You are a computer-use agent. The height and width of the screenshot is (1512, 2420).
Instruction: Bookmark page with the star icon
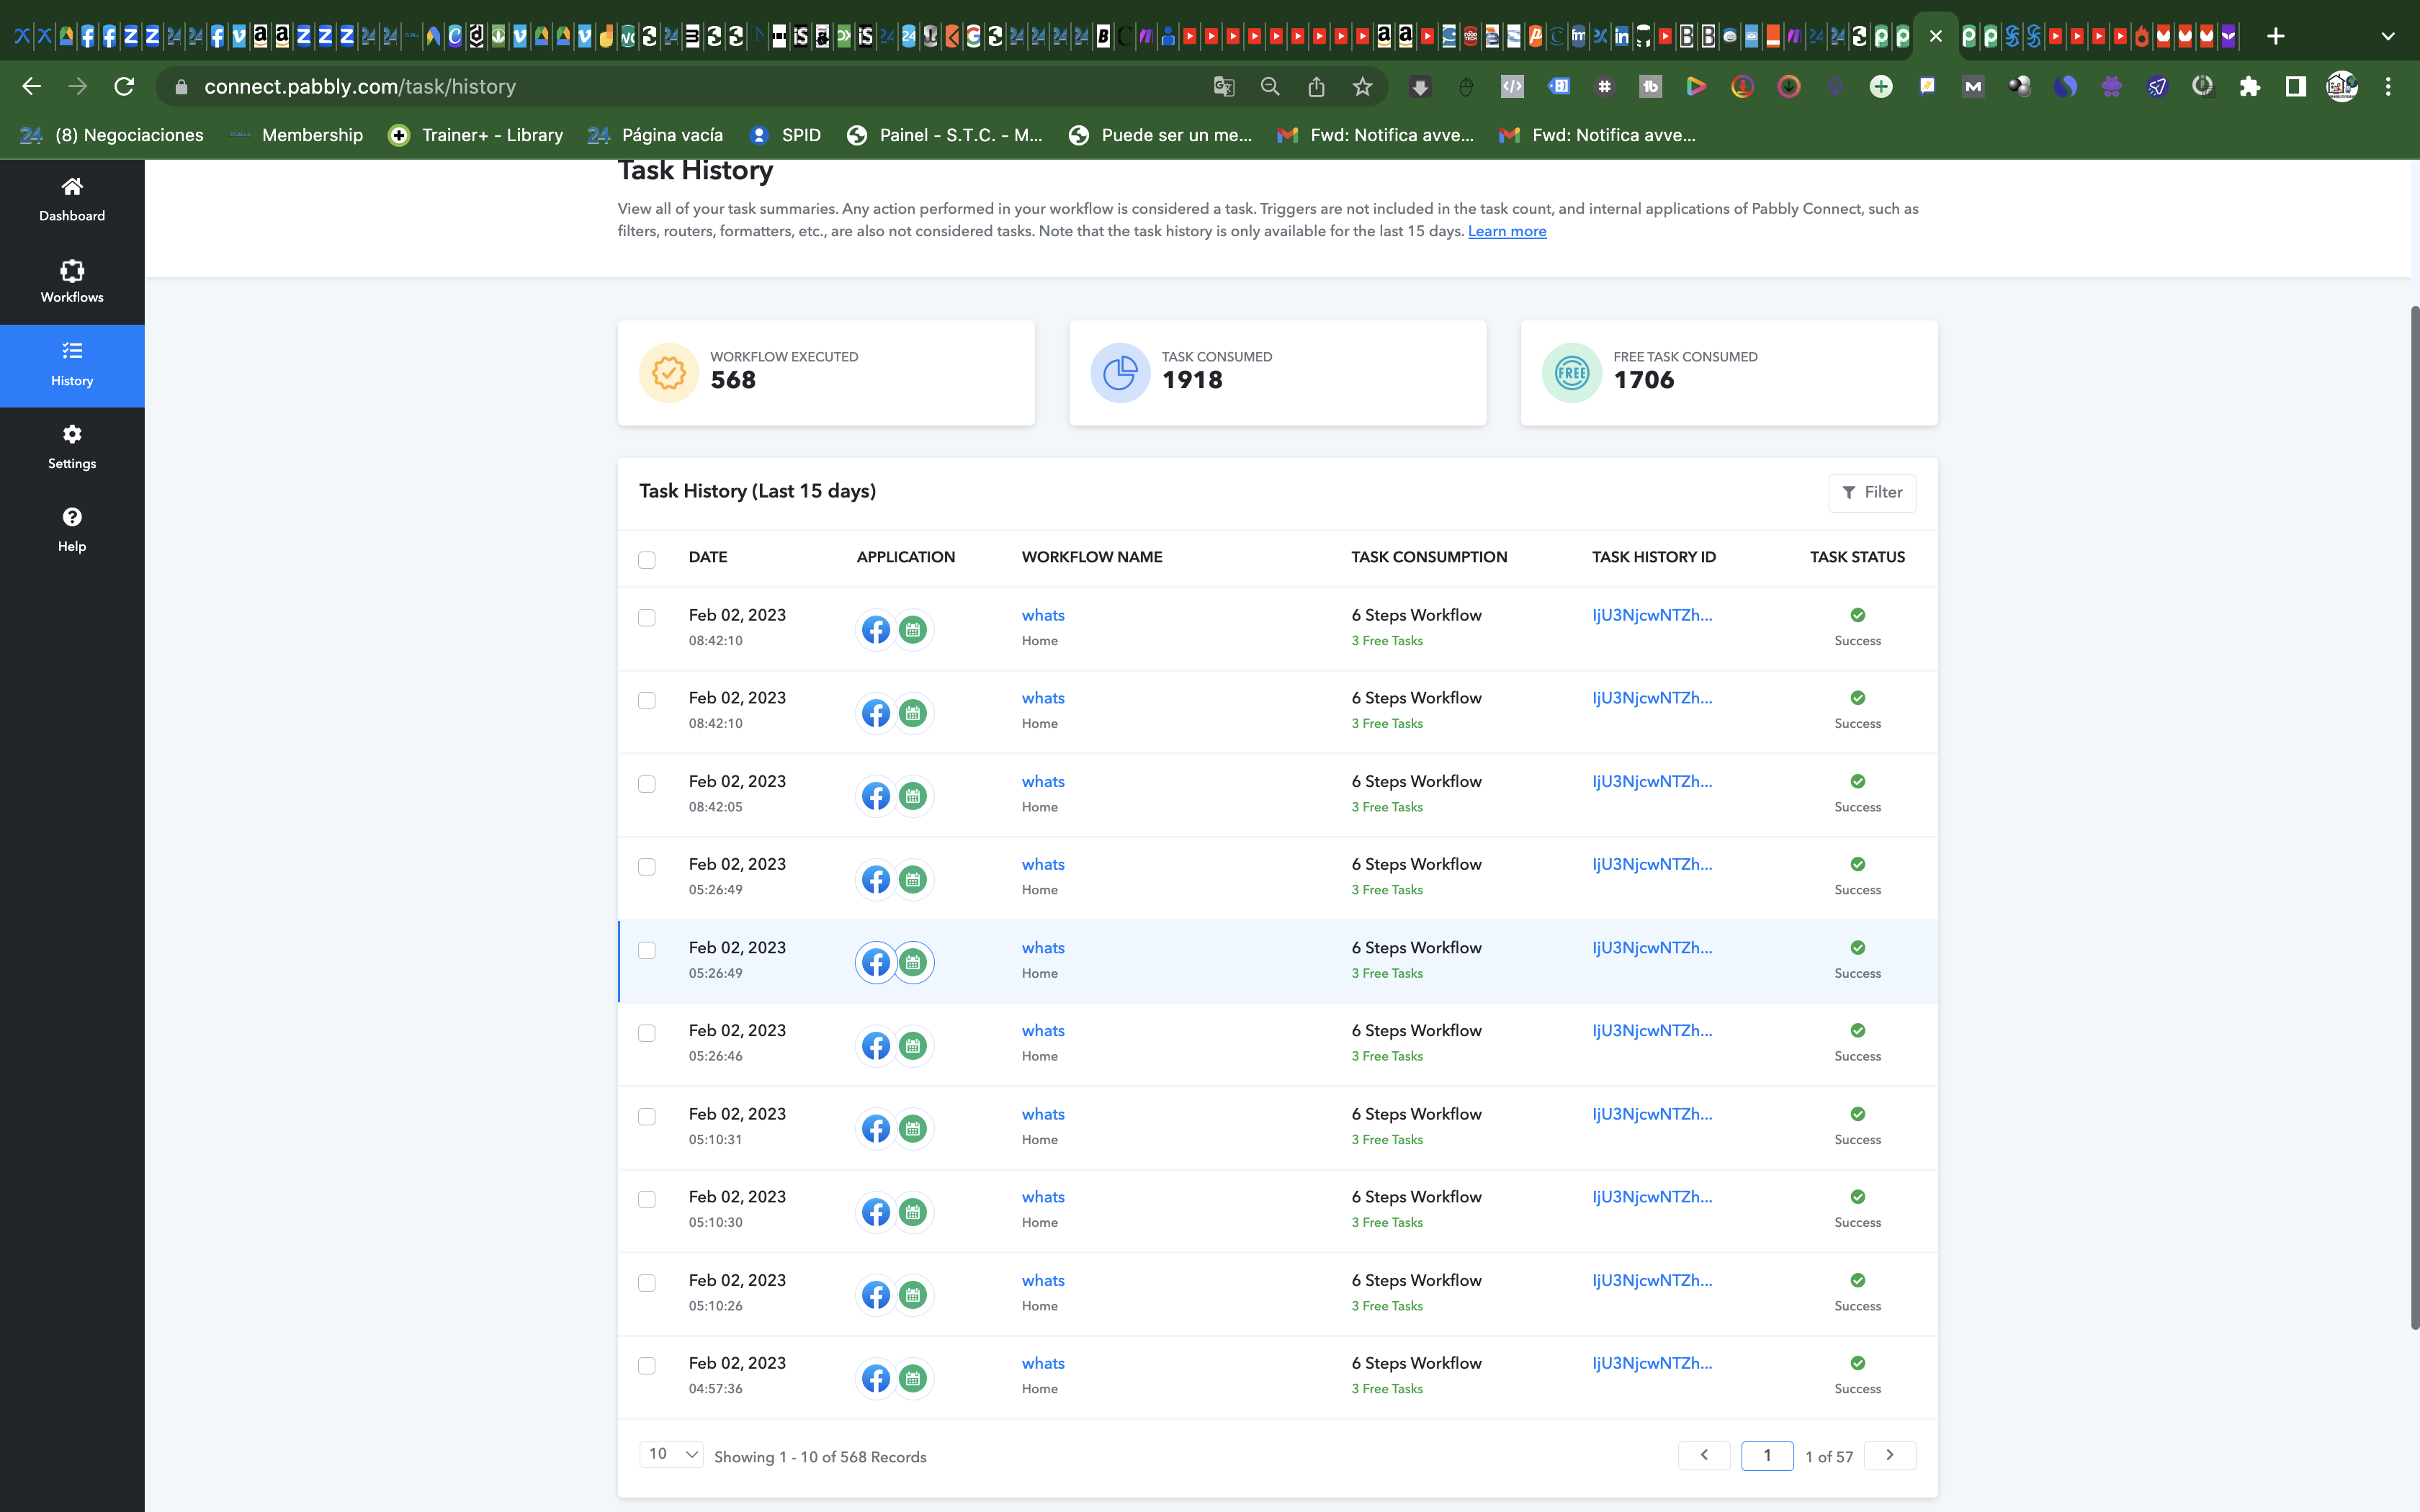[x=1362, y=87]
